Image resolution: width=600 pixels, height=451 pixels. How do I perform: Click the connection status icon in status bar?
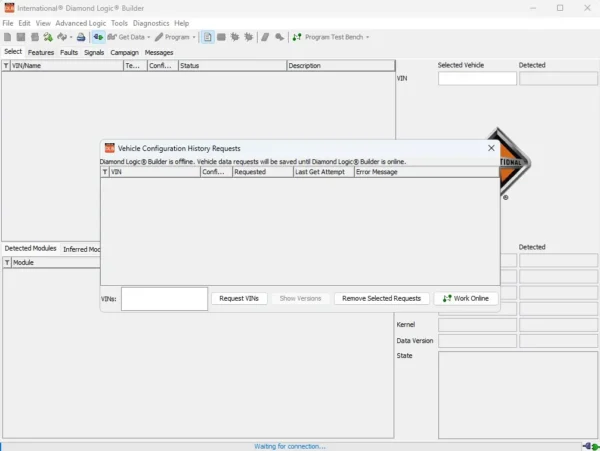click(590, 446)
